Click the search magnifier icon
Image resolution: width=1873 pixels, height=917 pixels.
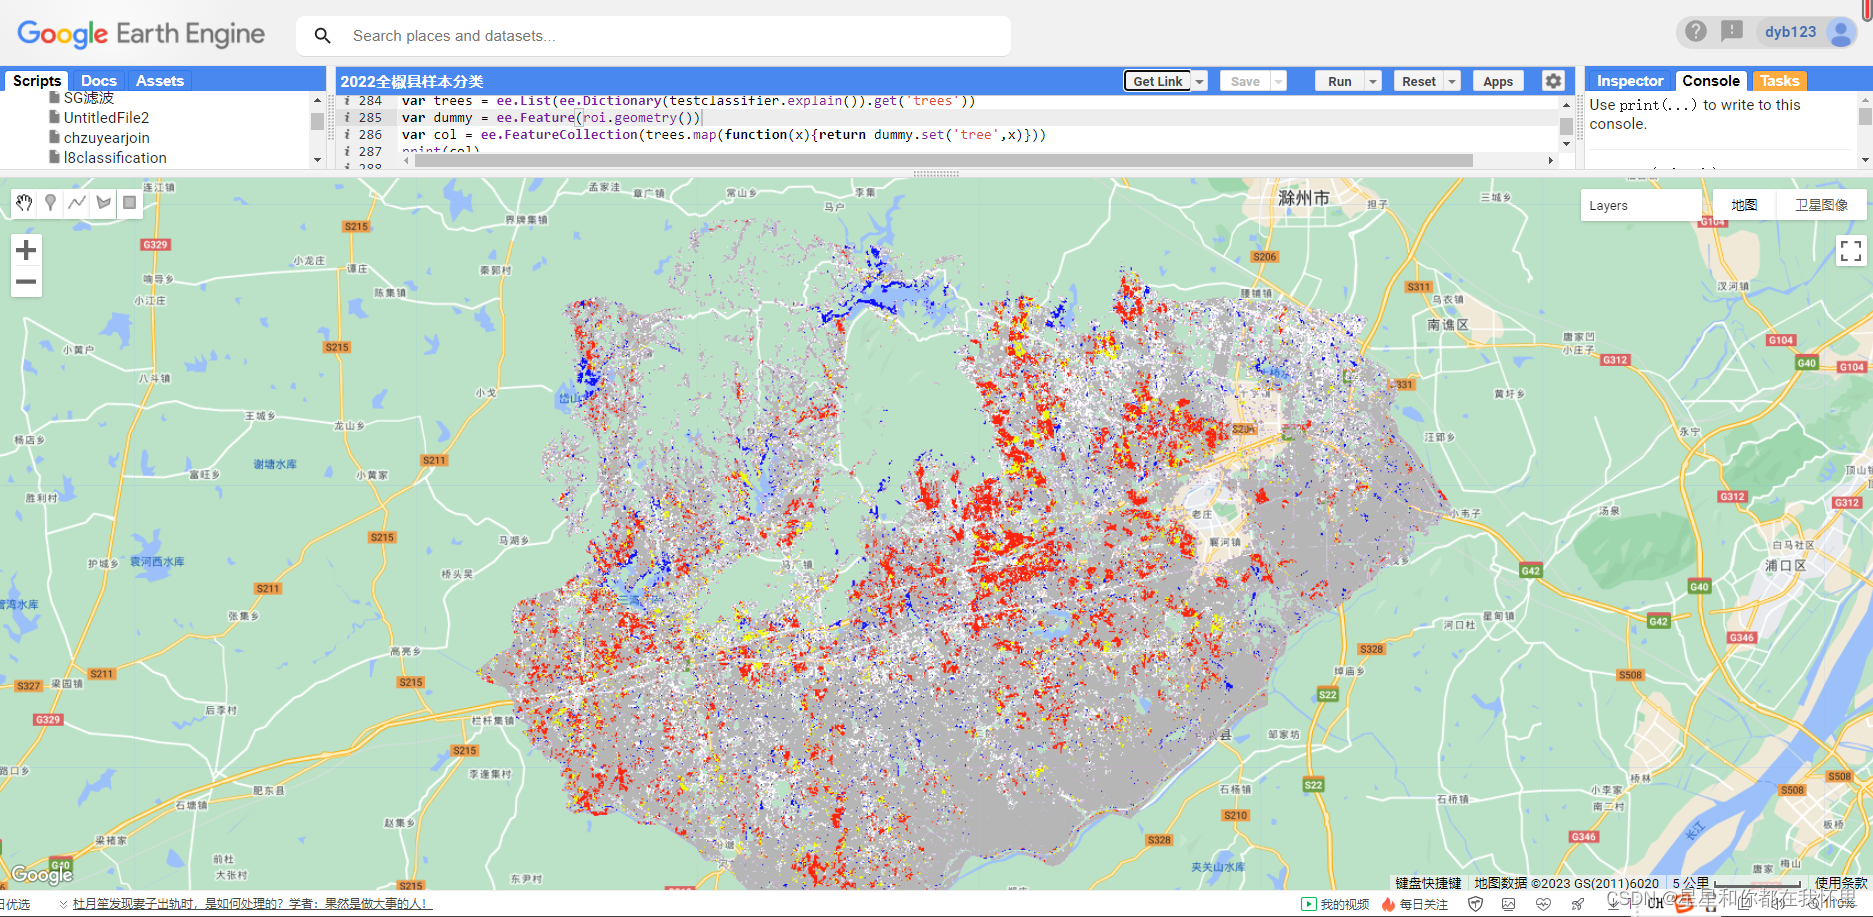coord(322,36)
